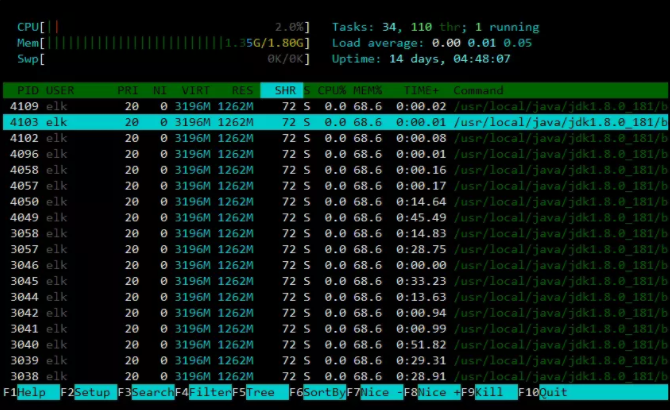Select process row PID 4058

(x=335, y=170)
